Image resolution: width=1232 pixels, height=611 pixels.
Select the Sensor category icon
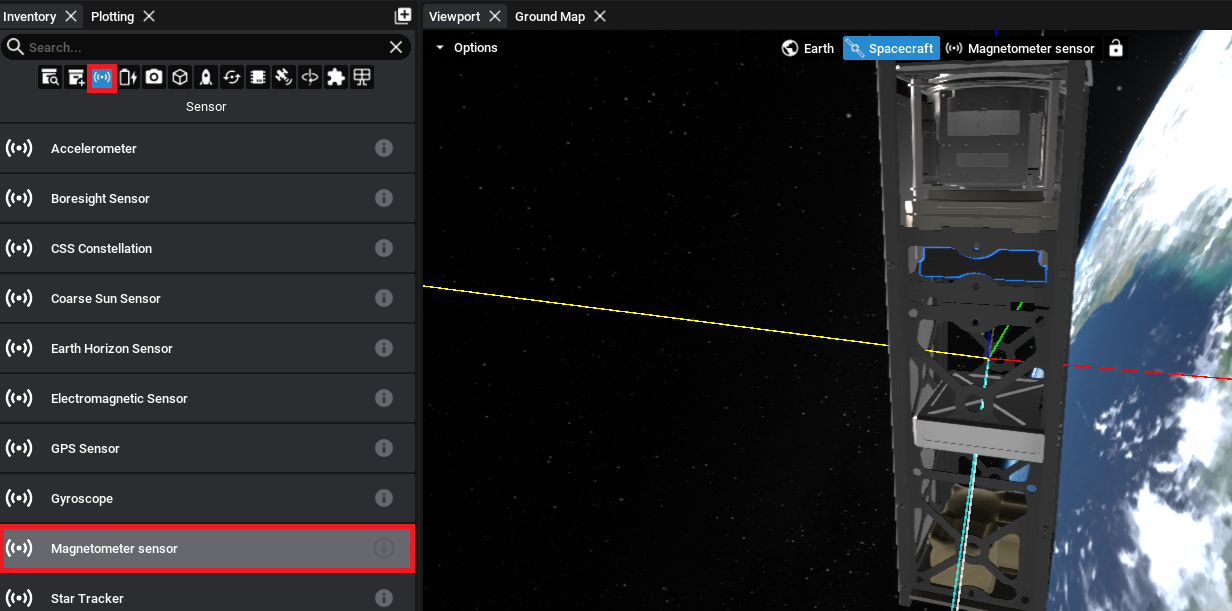(x=102, y=77)
